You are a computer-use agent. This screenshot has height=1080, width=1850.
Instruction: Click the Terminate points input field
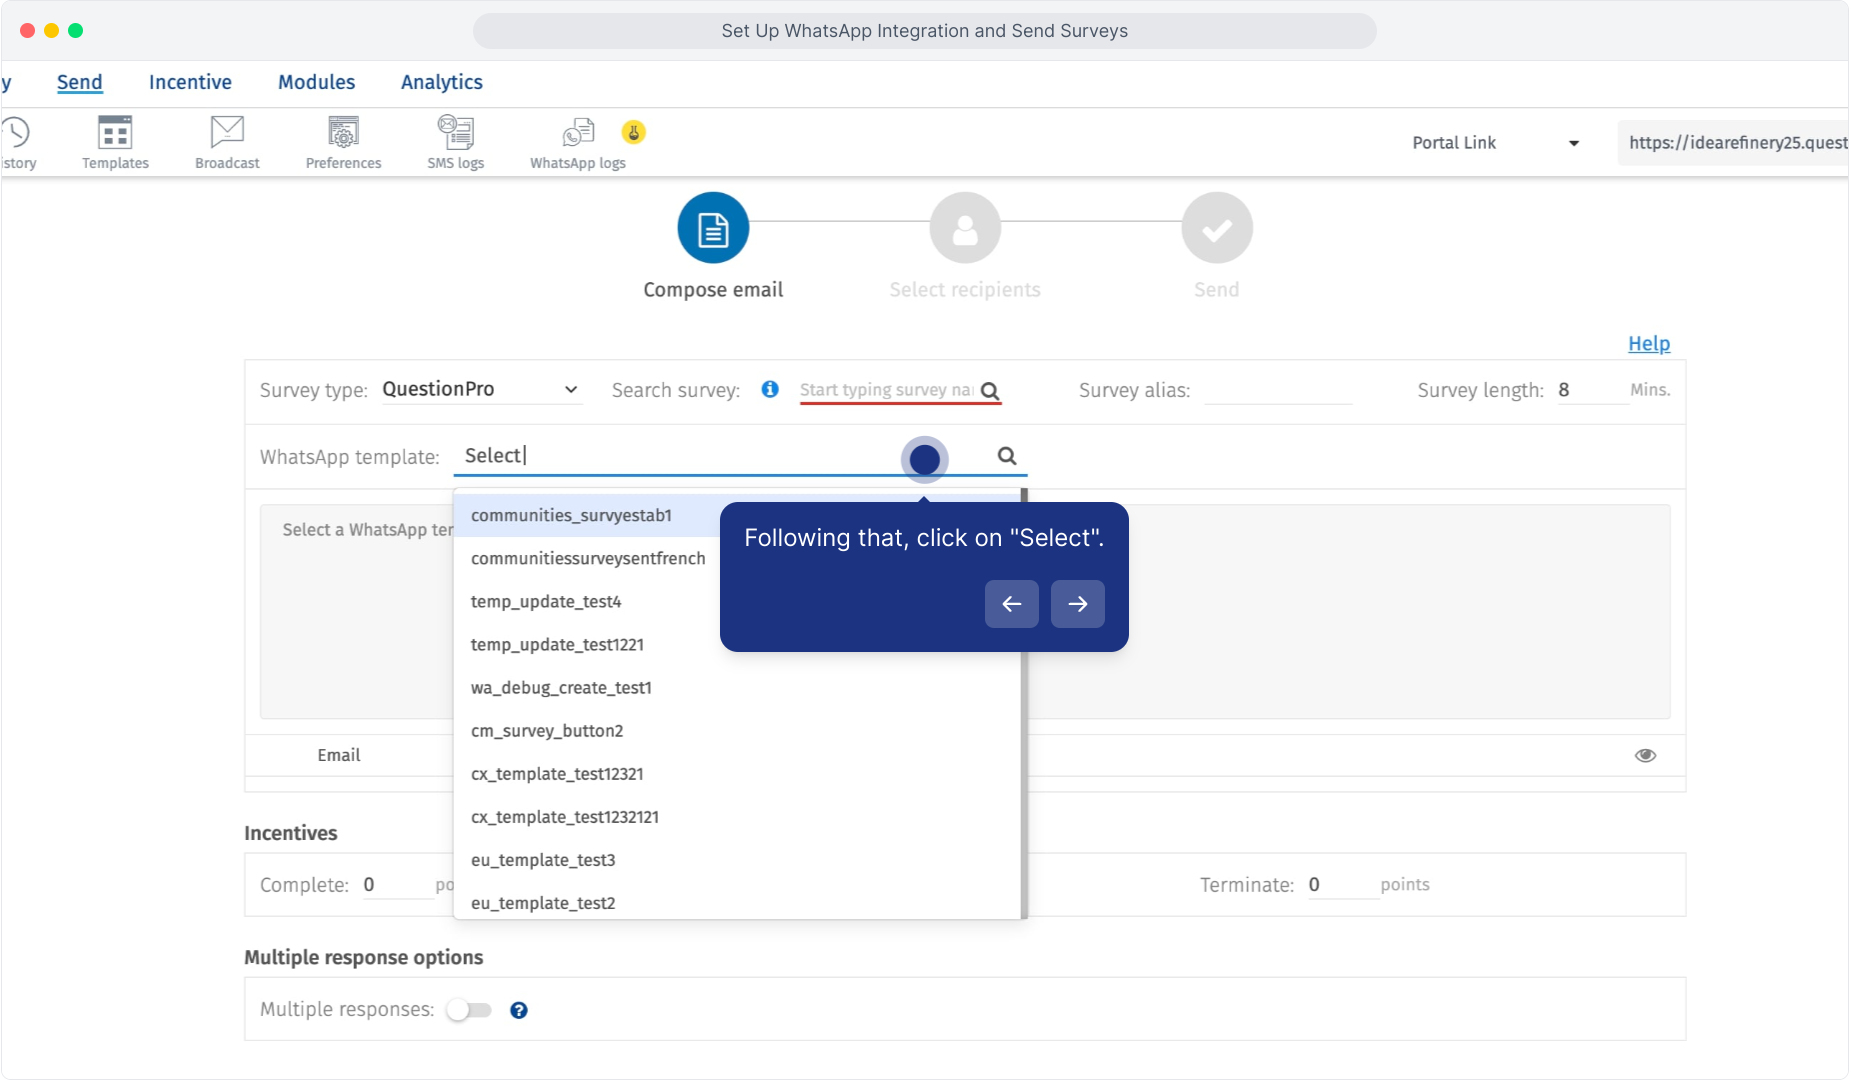point(1342,885)
